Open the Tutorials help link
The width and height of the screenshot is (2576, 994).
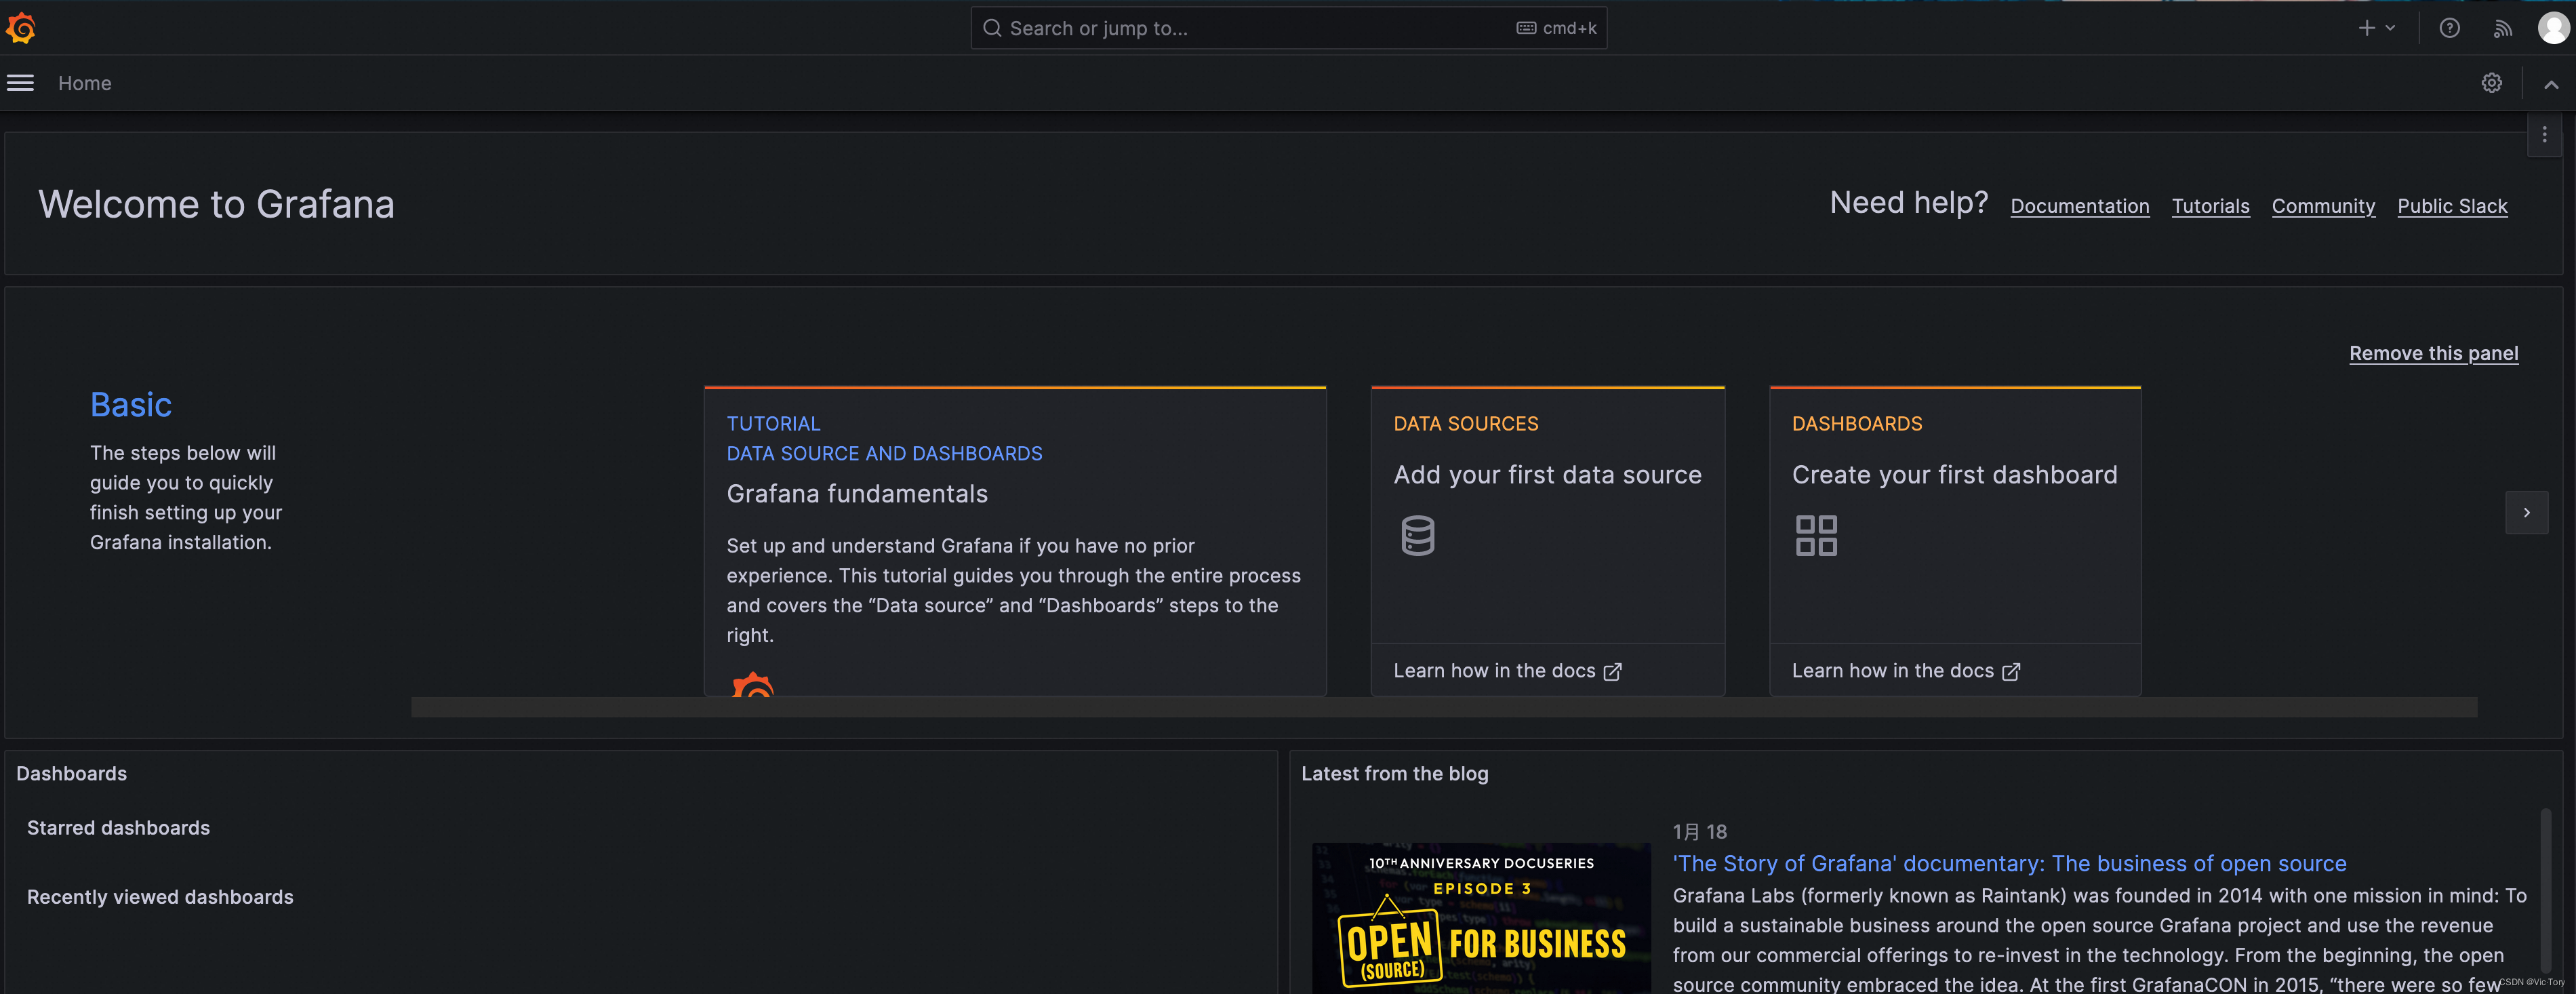(2210, 206)
